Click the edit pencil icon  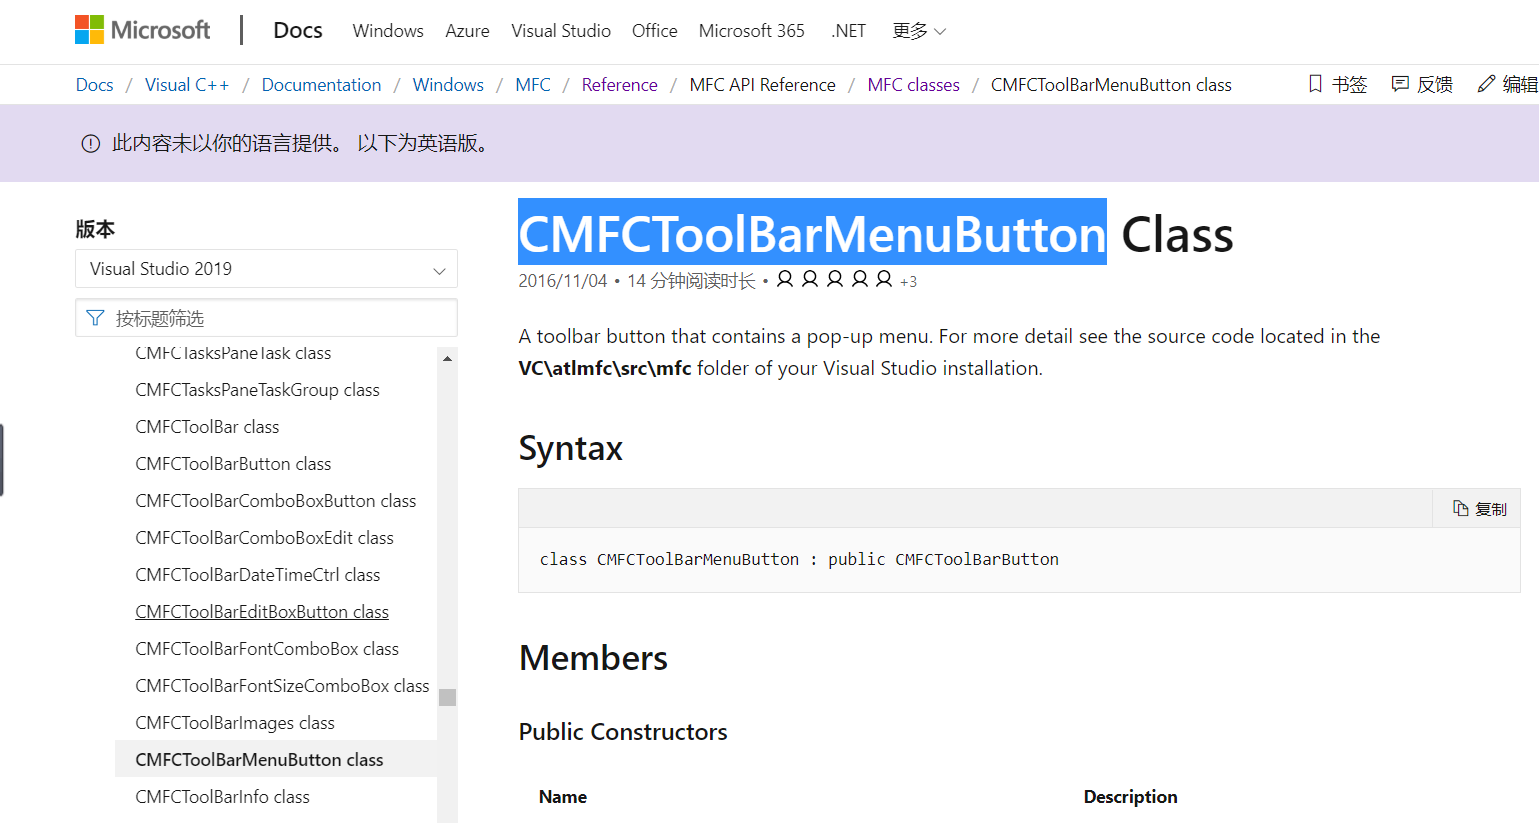coord(1486,84)
